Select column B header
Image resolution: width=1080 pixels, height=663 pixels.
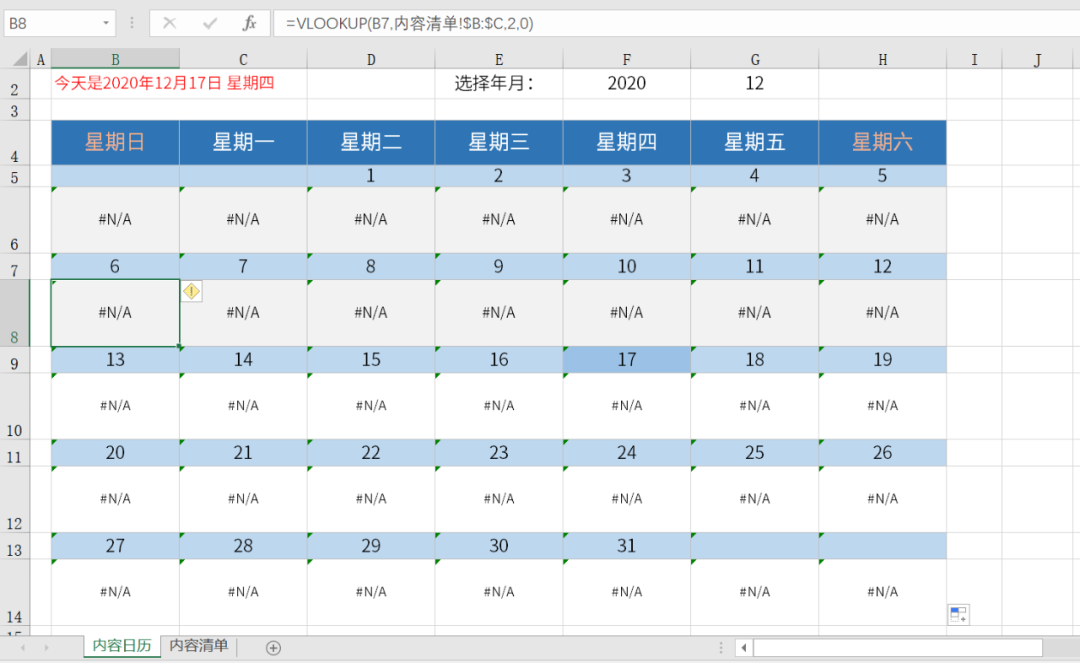click(115, 59)
